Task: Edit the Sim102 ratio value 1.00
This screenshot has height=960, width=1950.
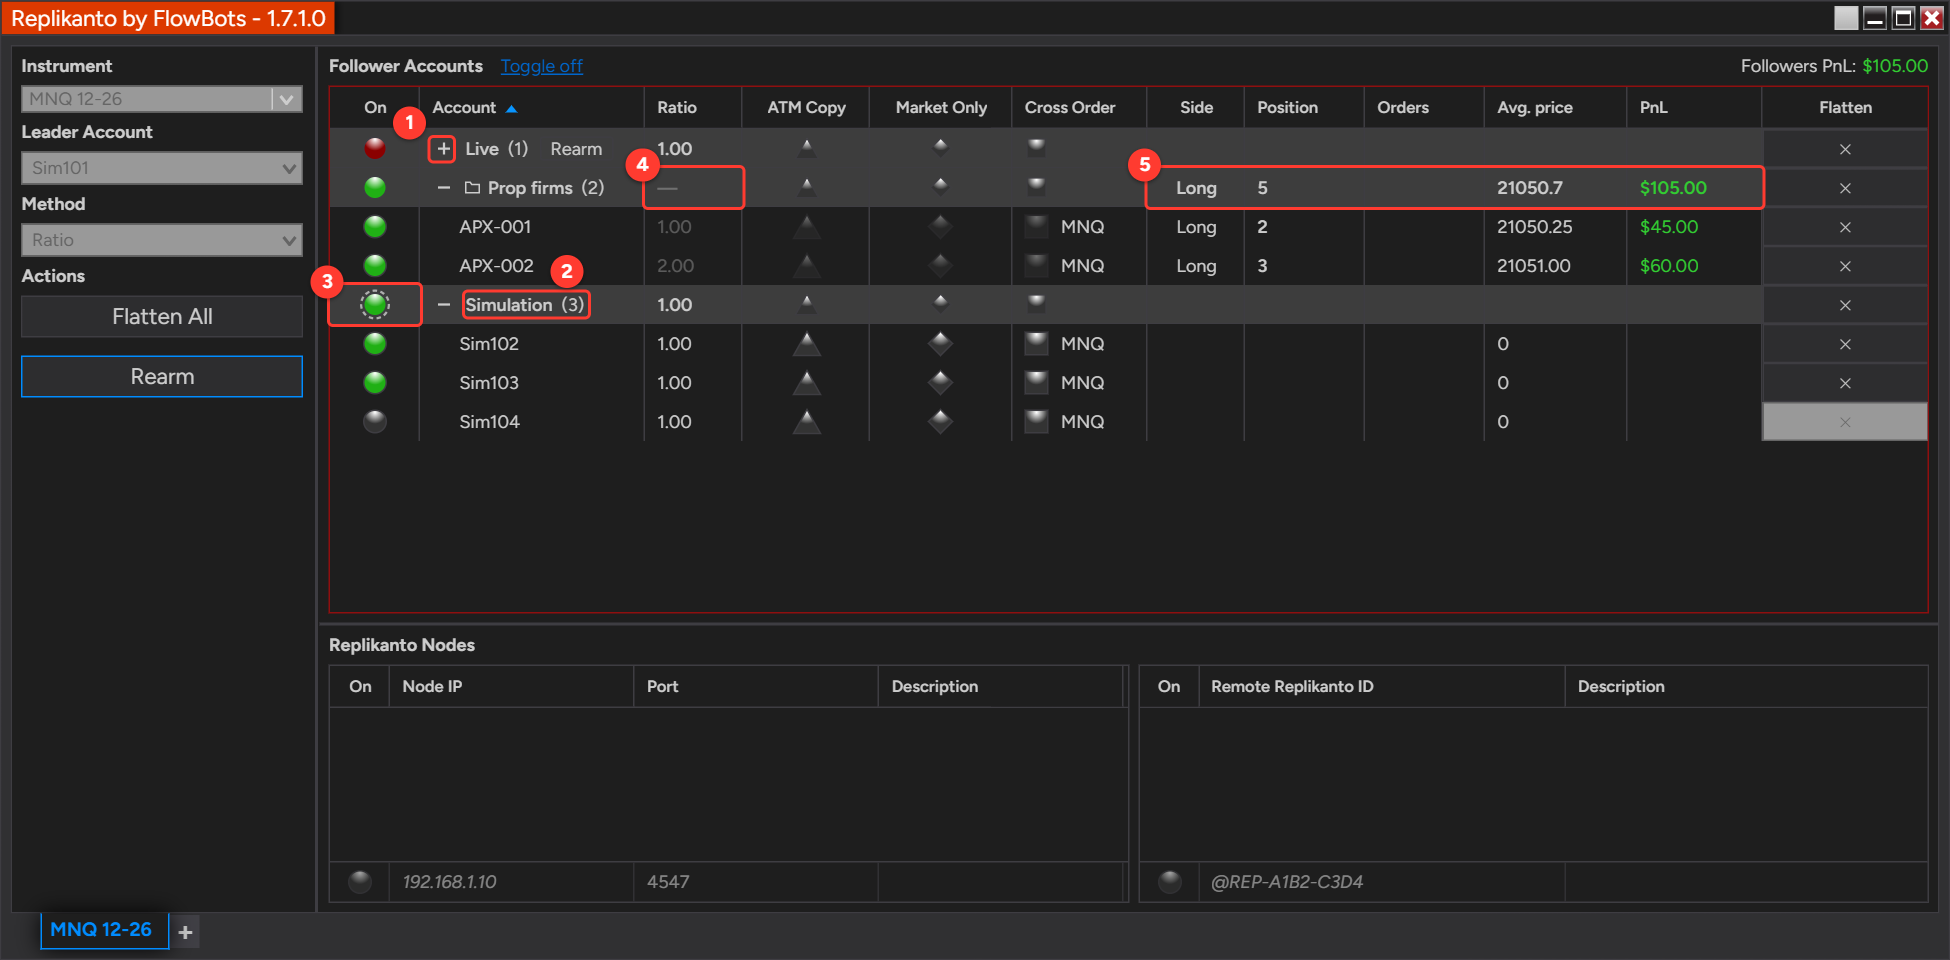Action: pos(674,344)
